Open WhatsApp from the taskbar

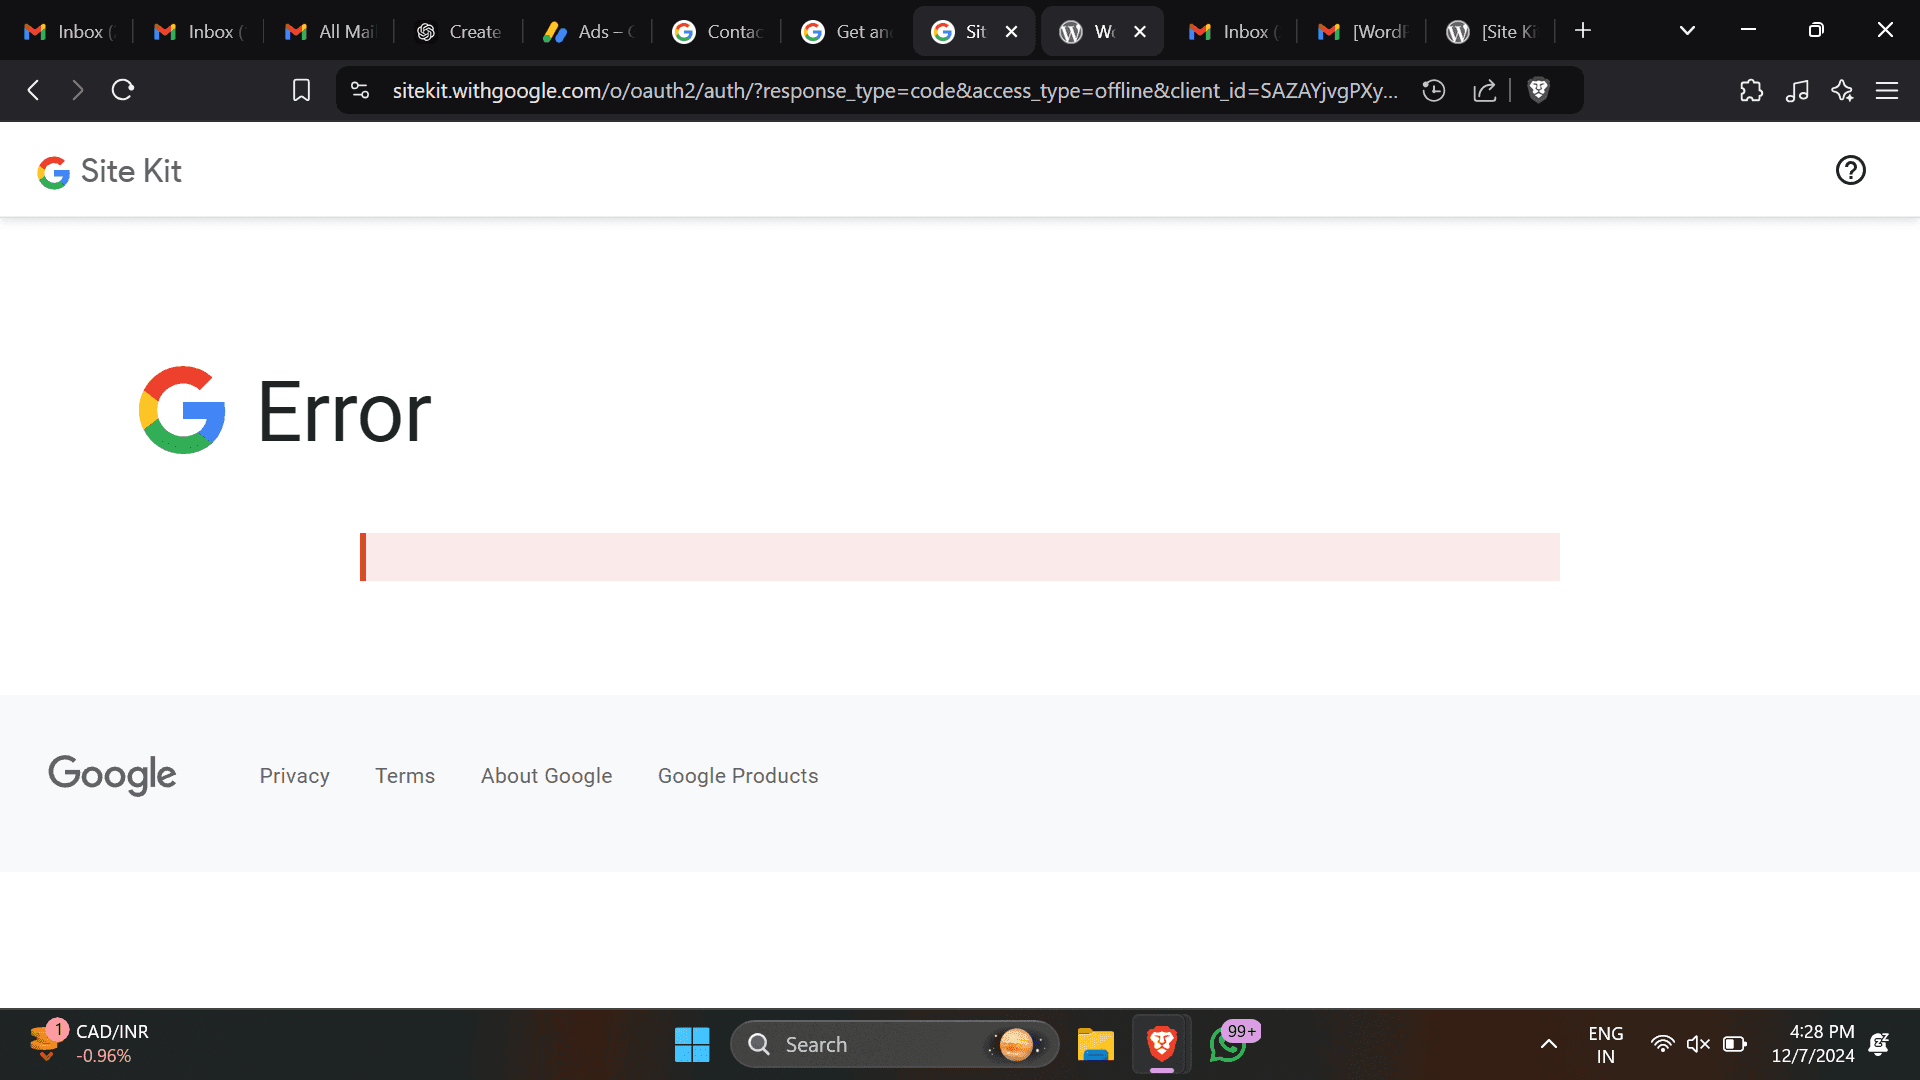[x=1228, y=1045]
